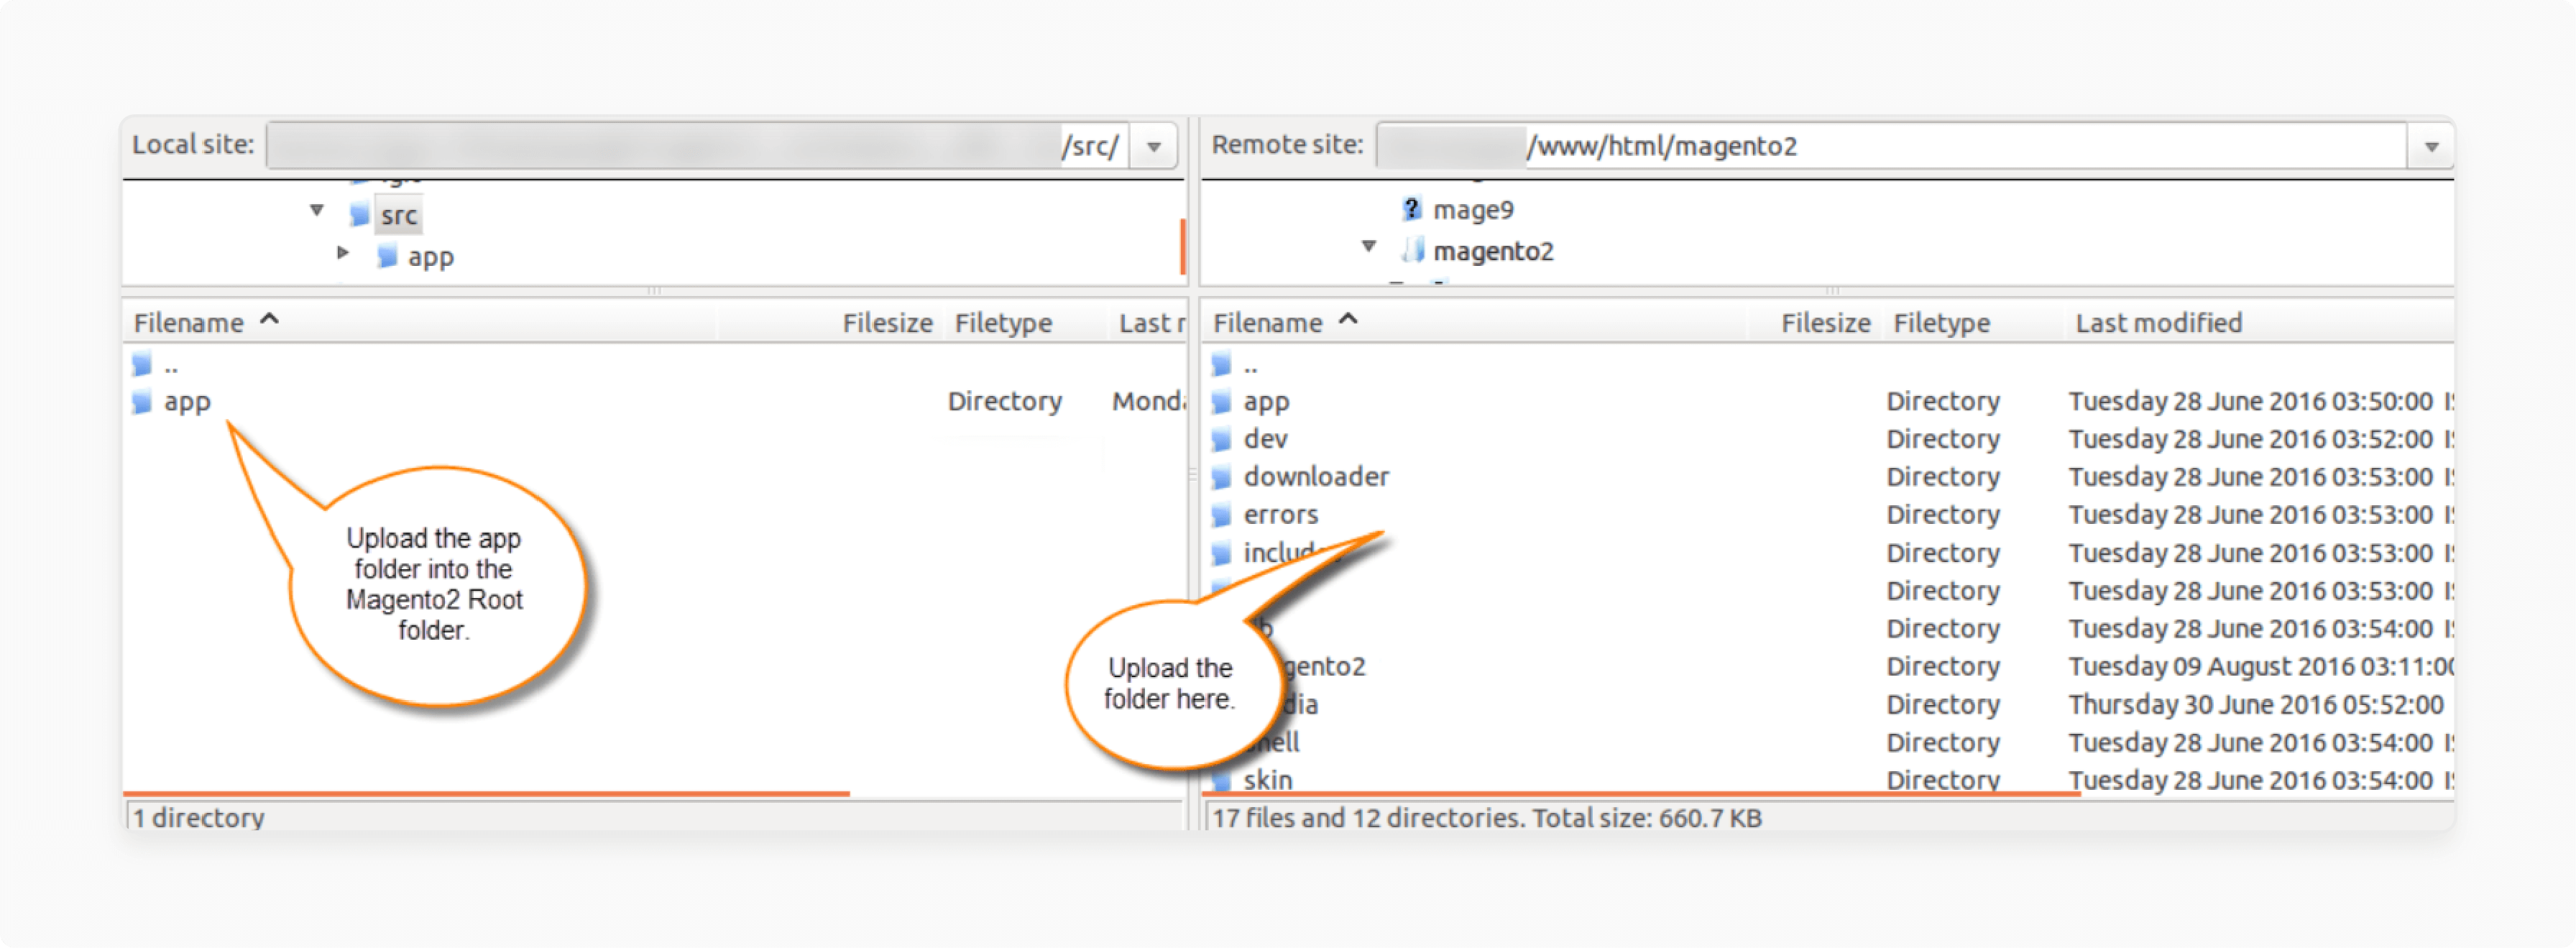2576x948 pixels.
Task: Sort remote files by Last modified column
Action: coord(2158,323)
